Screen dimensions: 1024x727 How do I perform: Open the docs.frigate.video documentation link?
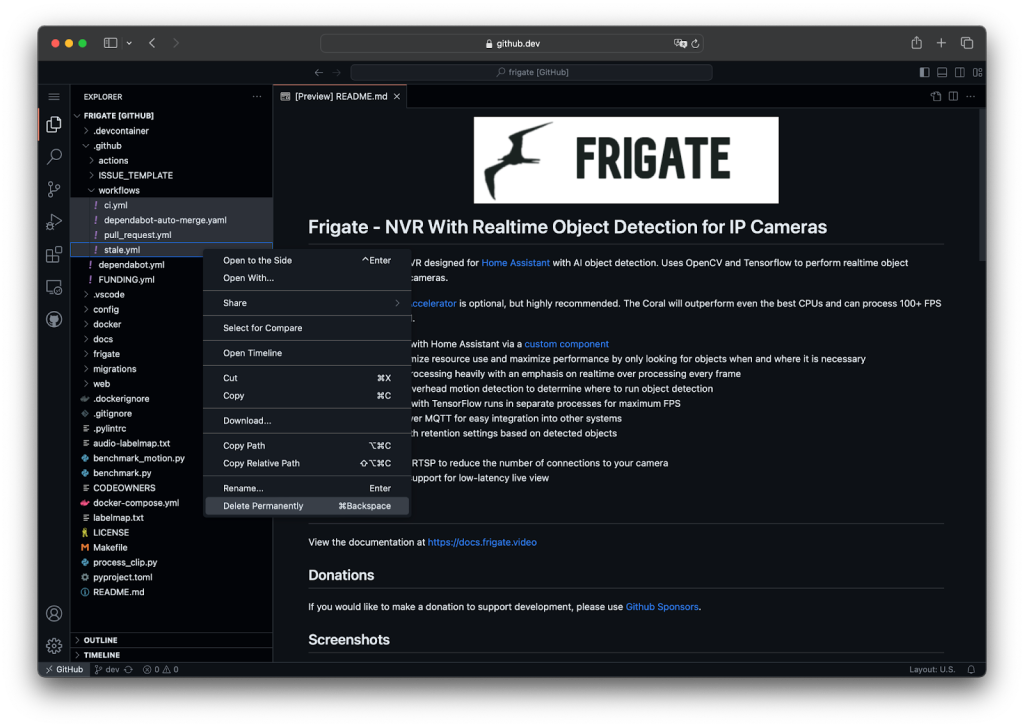click(482, 541)
